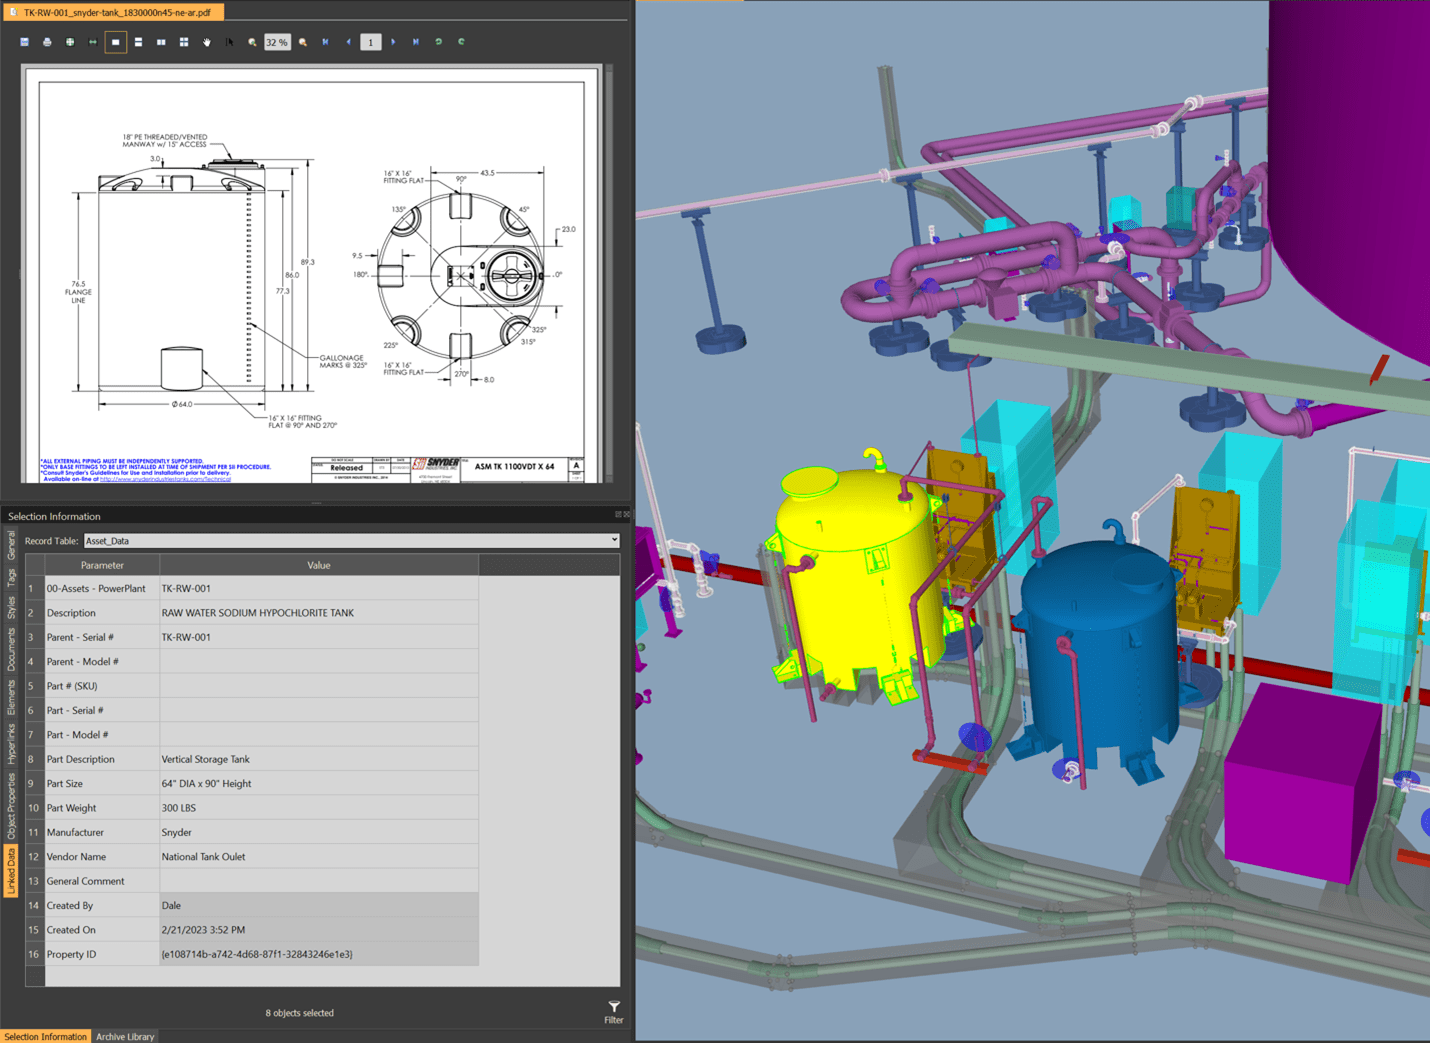1430x1043 pixels.
Task: Click the snyderindustriestanks.com link in drawing
Action: pos(165,479)
